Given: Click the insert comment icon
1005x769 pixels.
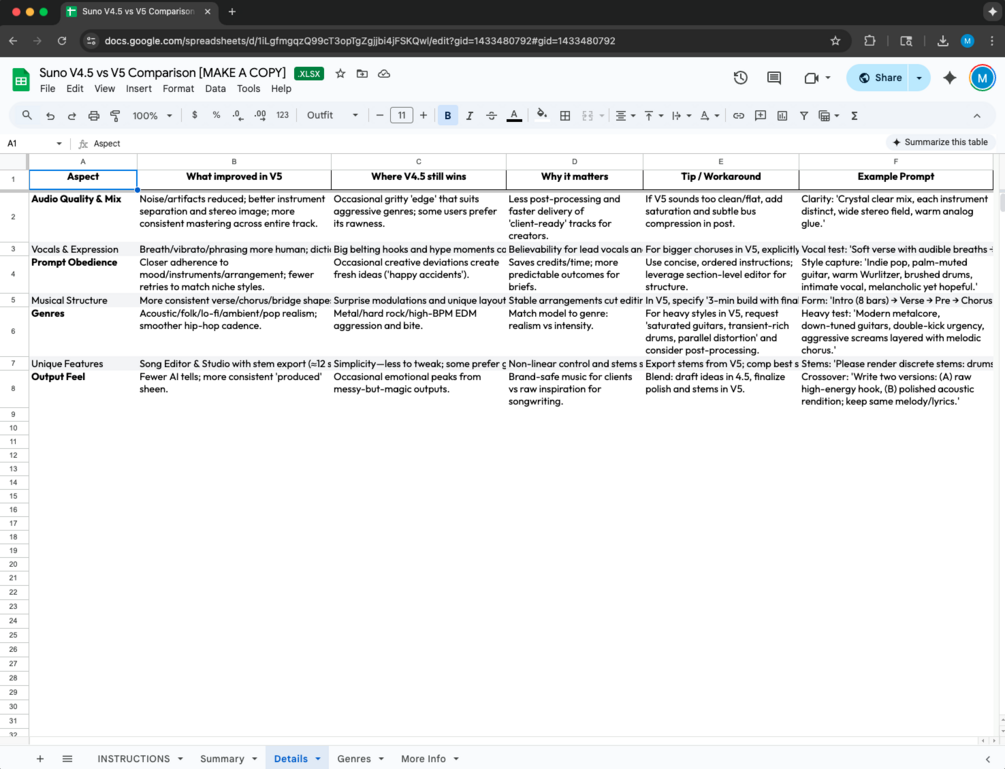Looking at the screenshot, I should click(x=760, y=116).
